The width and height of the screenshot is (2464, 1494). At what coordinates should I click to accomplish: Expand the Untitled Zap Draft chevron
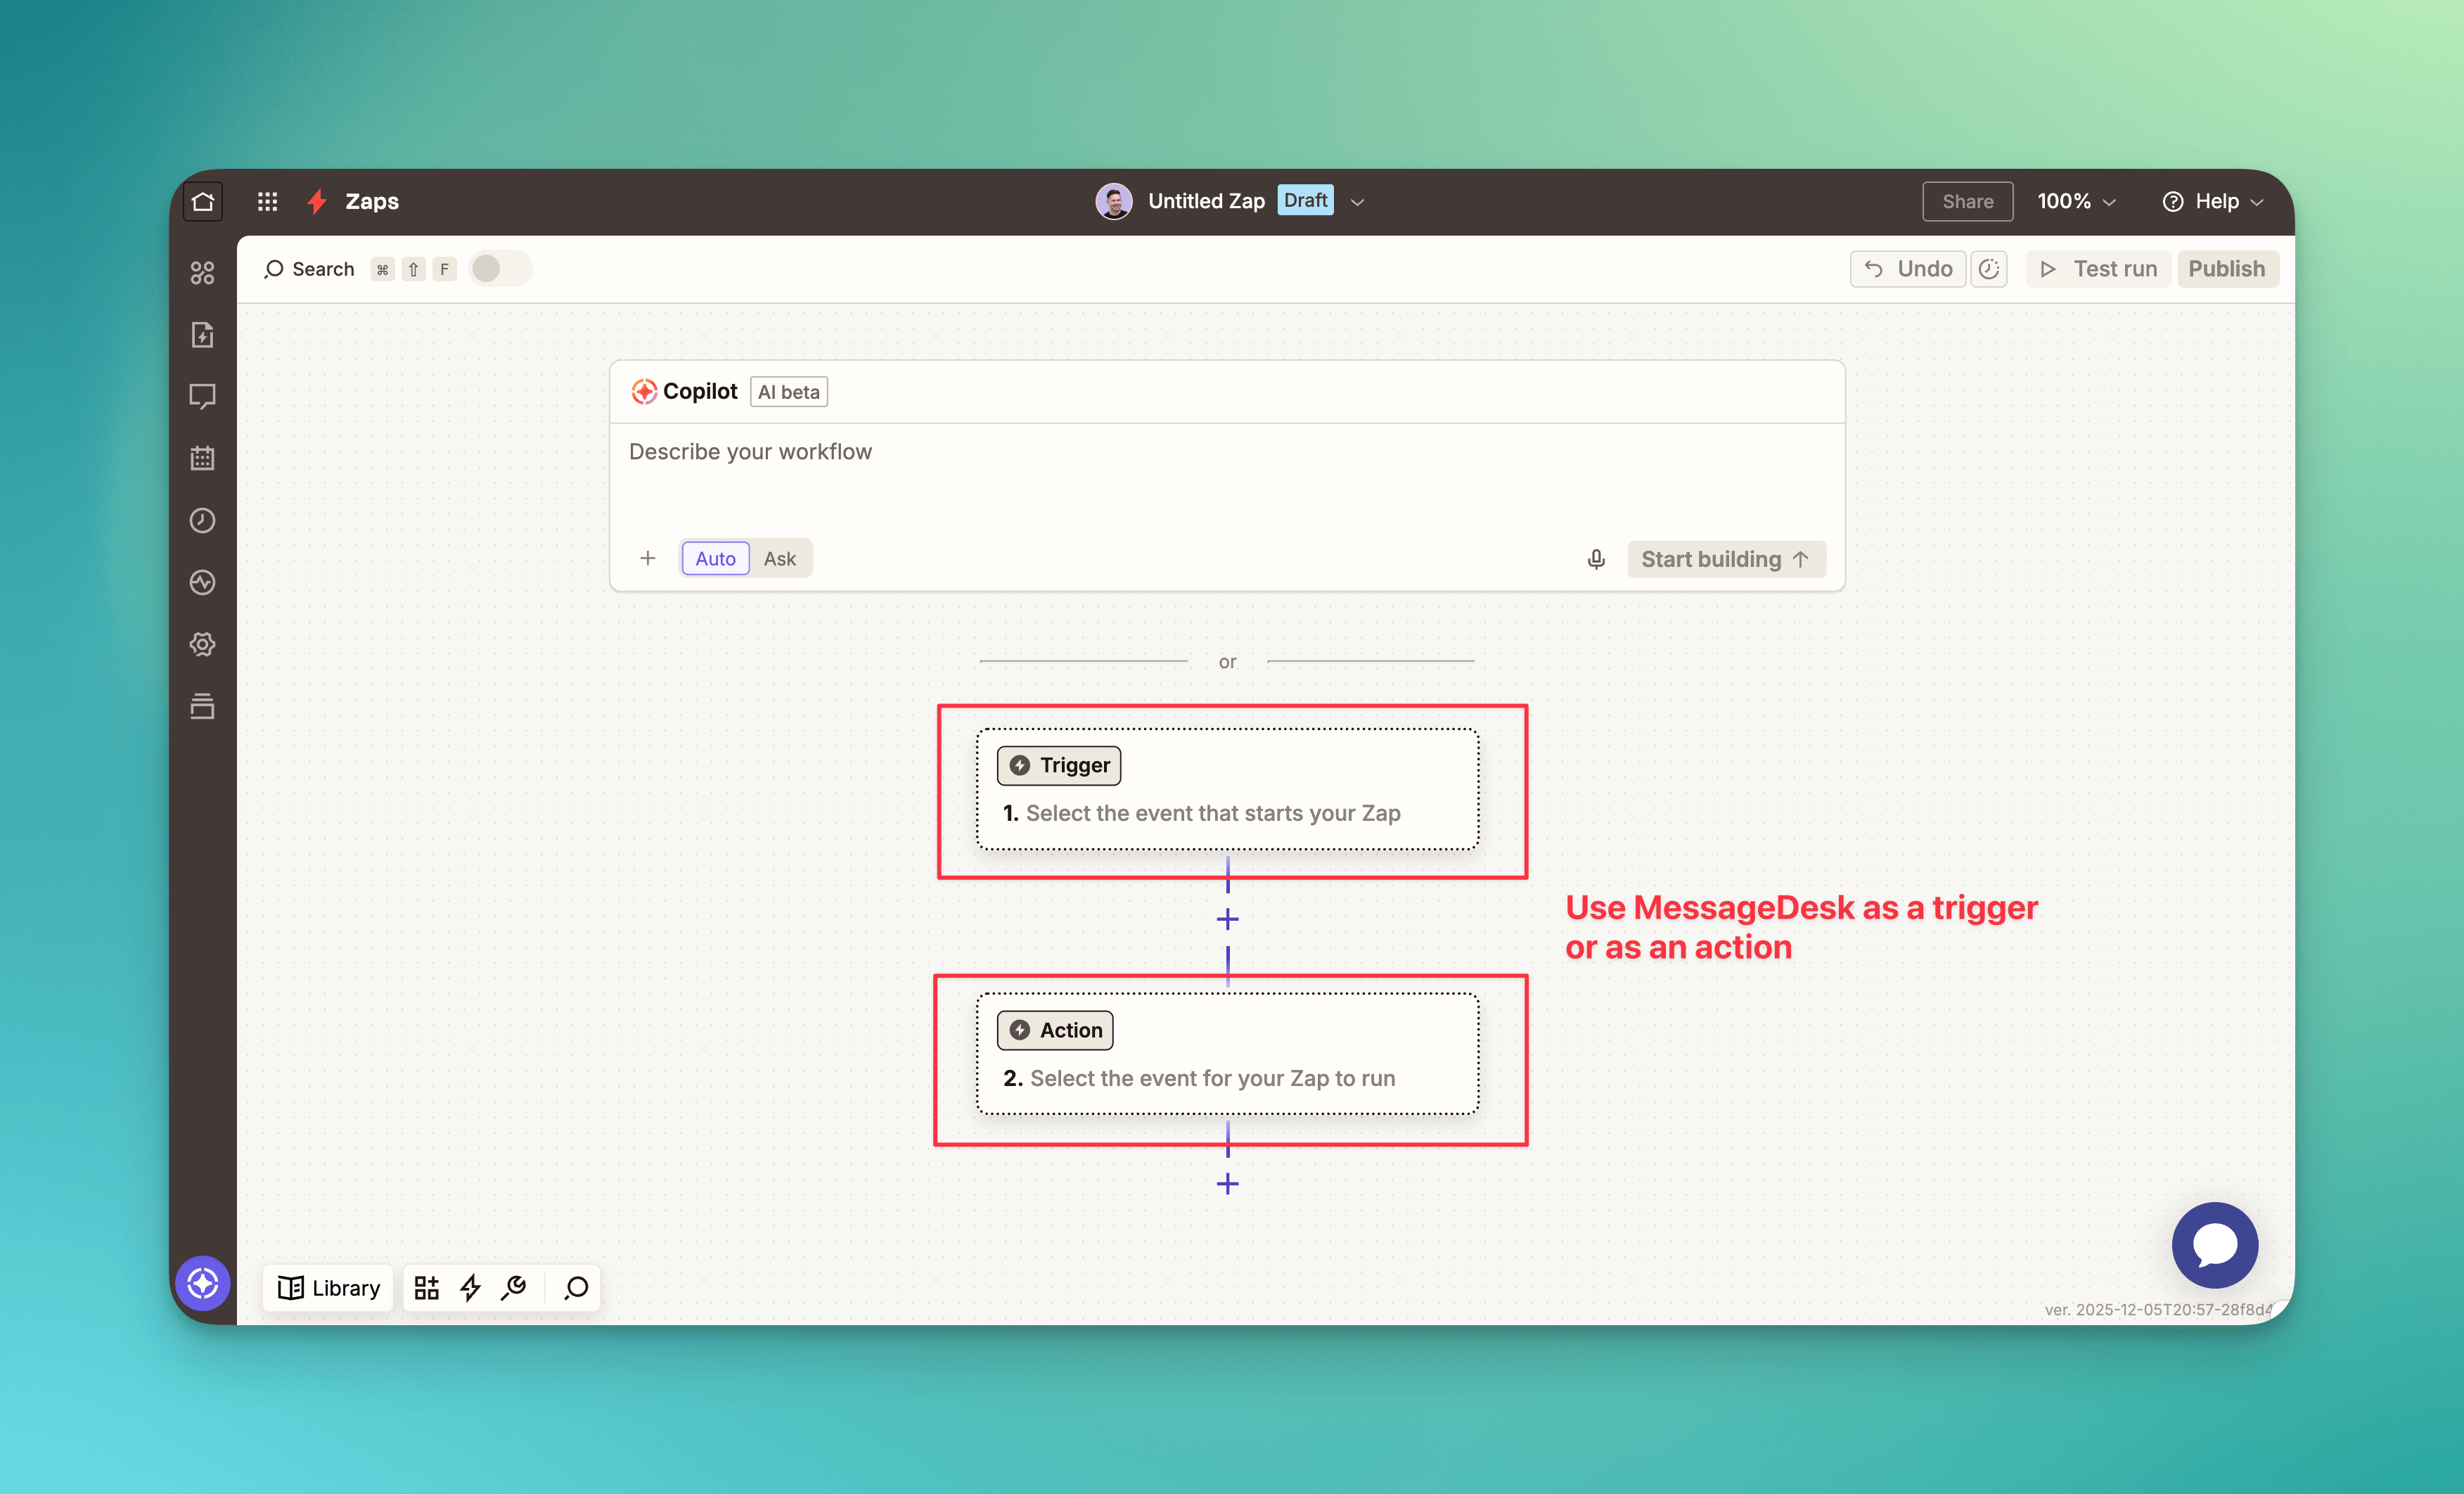pos(1357,202)
